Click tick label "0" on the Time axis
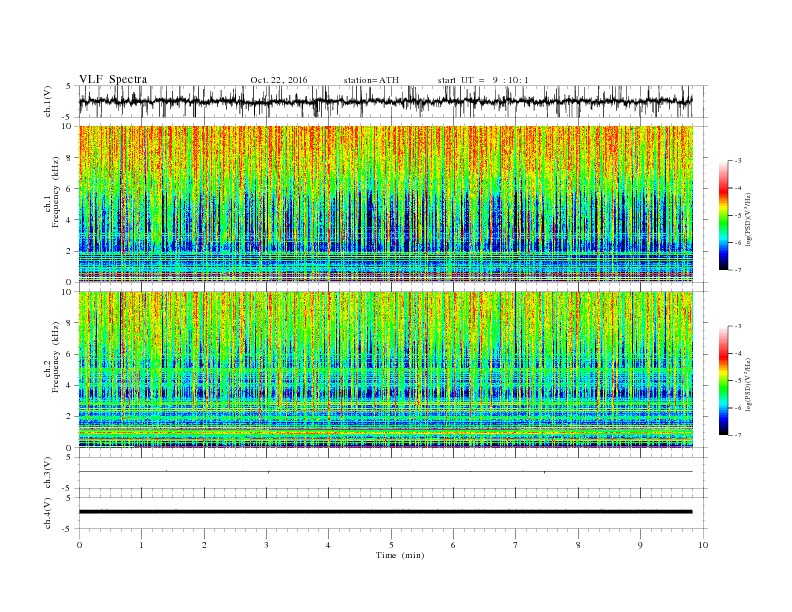Image resolution: width=792 pixels, height=612 pixels. tap(79, 545)
